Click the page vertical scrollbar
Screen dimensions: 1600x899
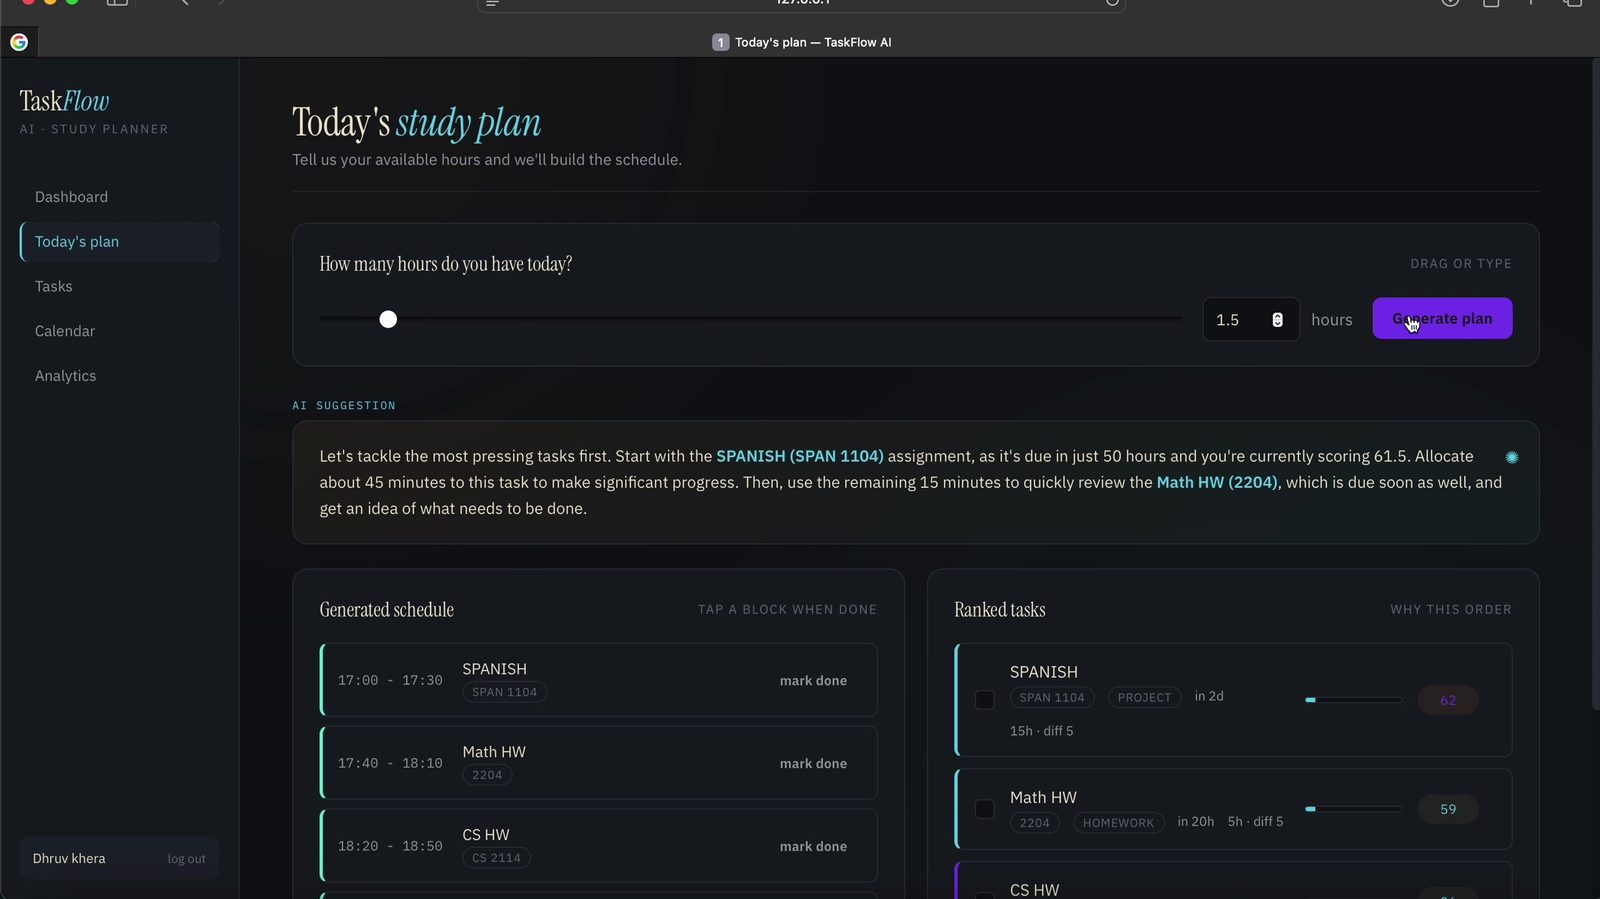pyautogui.click(x=1595, y=385)
